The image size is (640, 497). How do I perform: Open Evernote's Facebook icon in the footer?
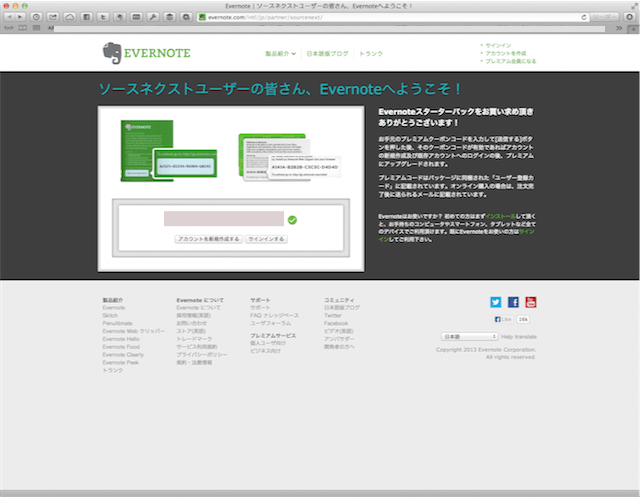513,302
